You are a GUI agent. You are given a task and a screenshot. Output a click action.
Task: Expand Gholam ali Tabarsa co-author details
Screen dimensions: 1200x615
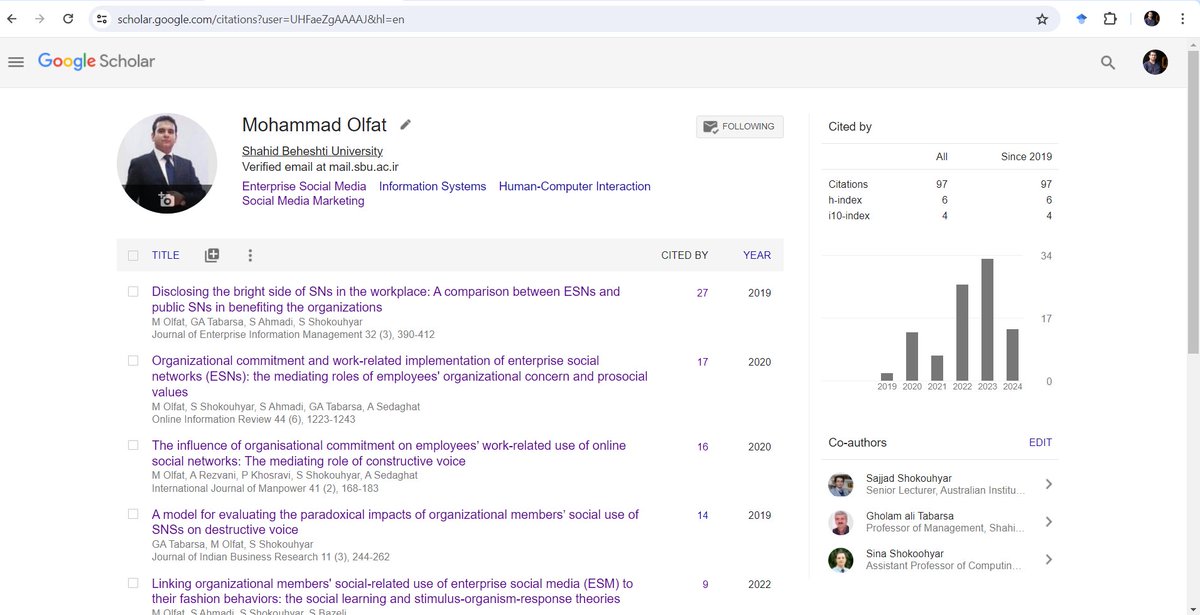coord(1049,521)
